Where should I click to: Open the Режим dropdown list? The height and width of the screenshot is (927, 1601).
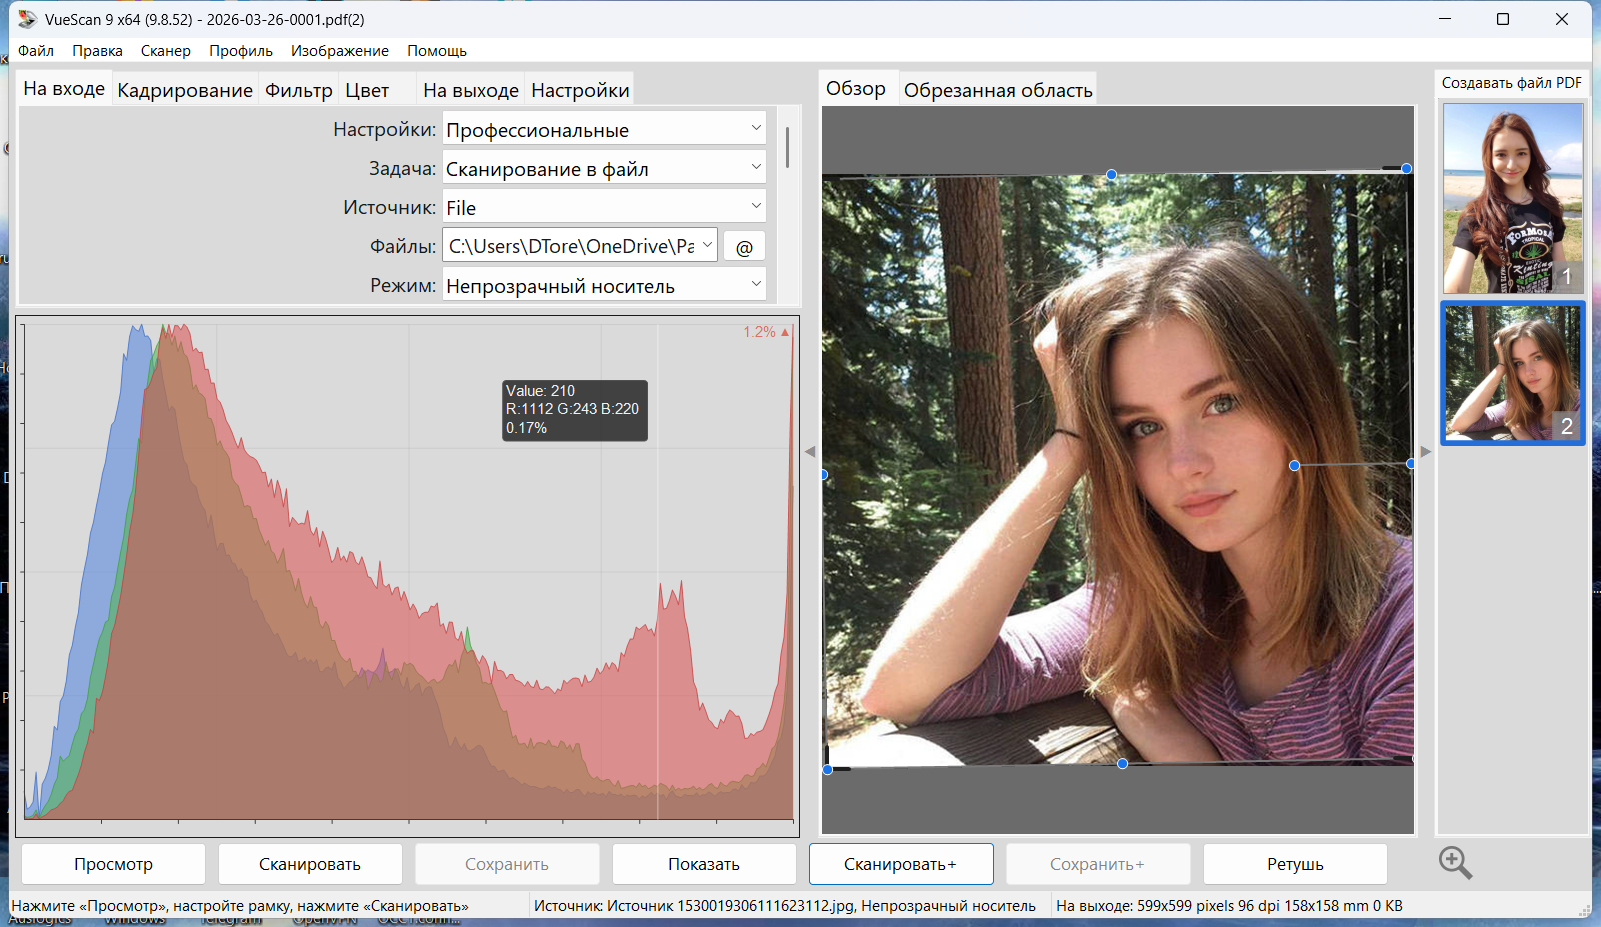click(604, 286)
